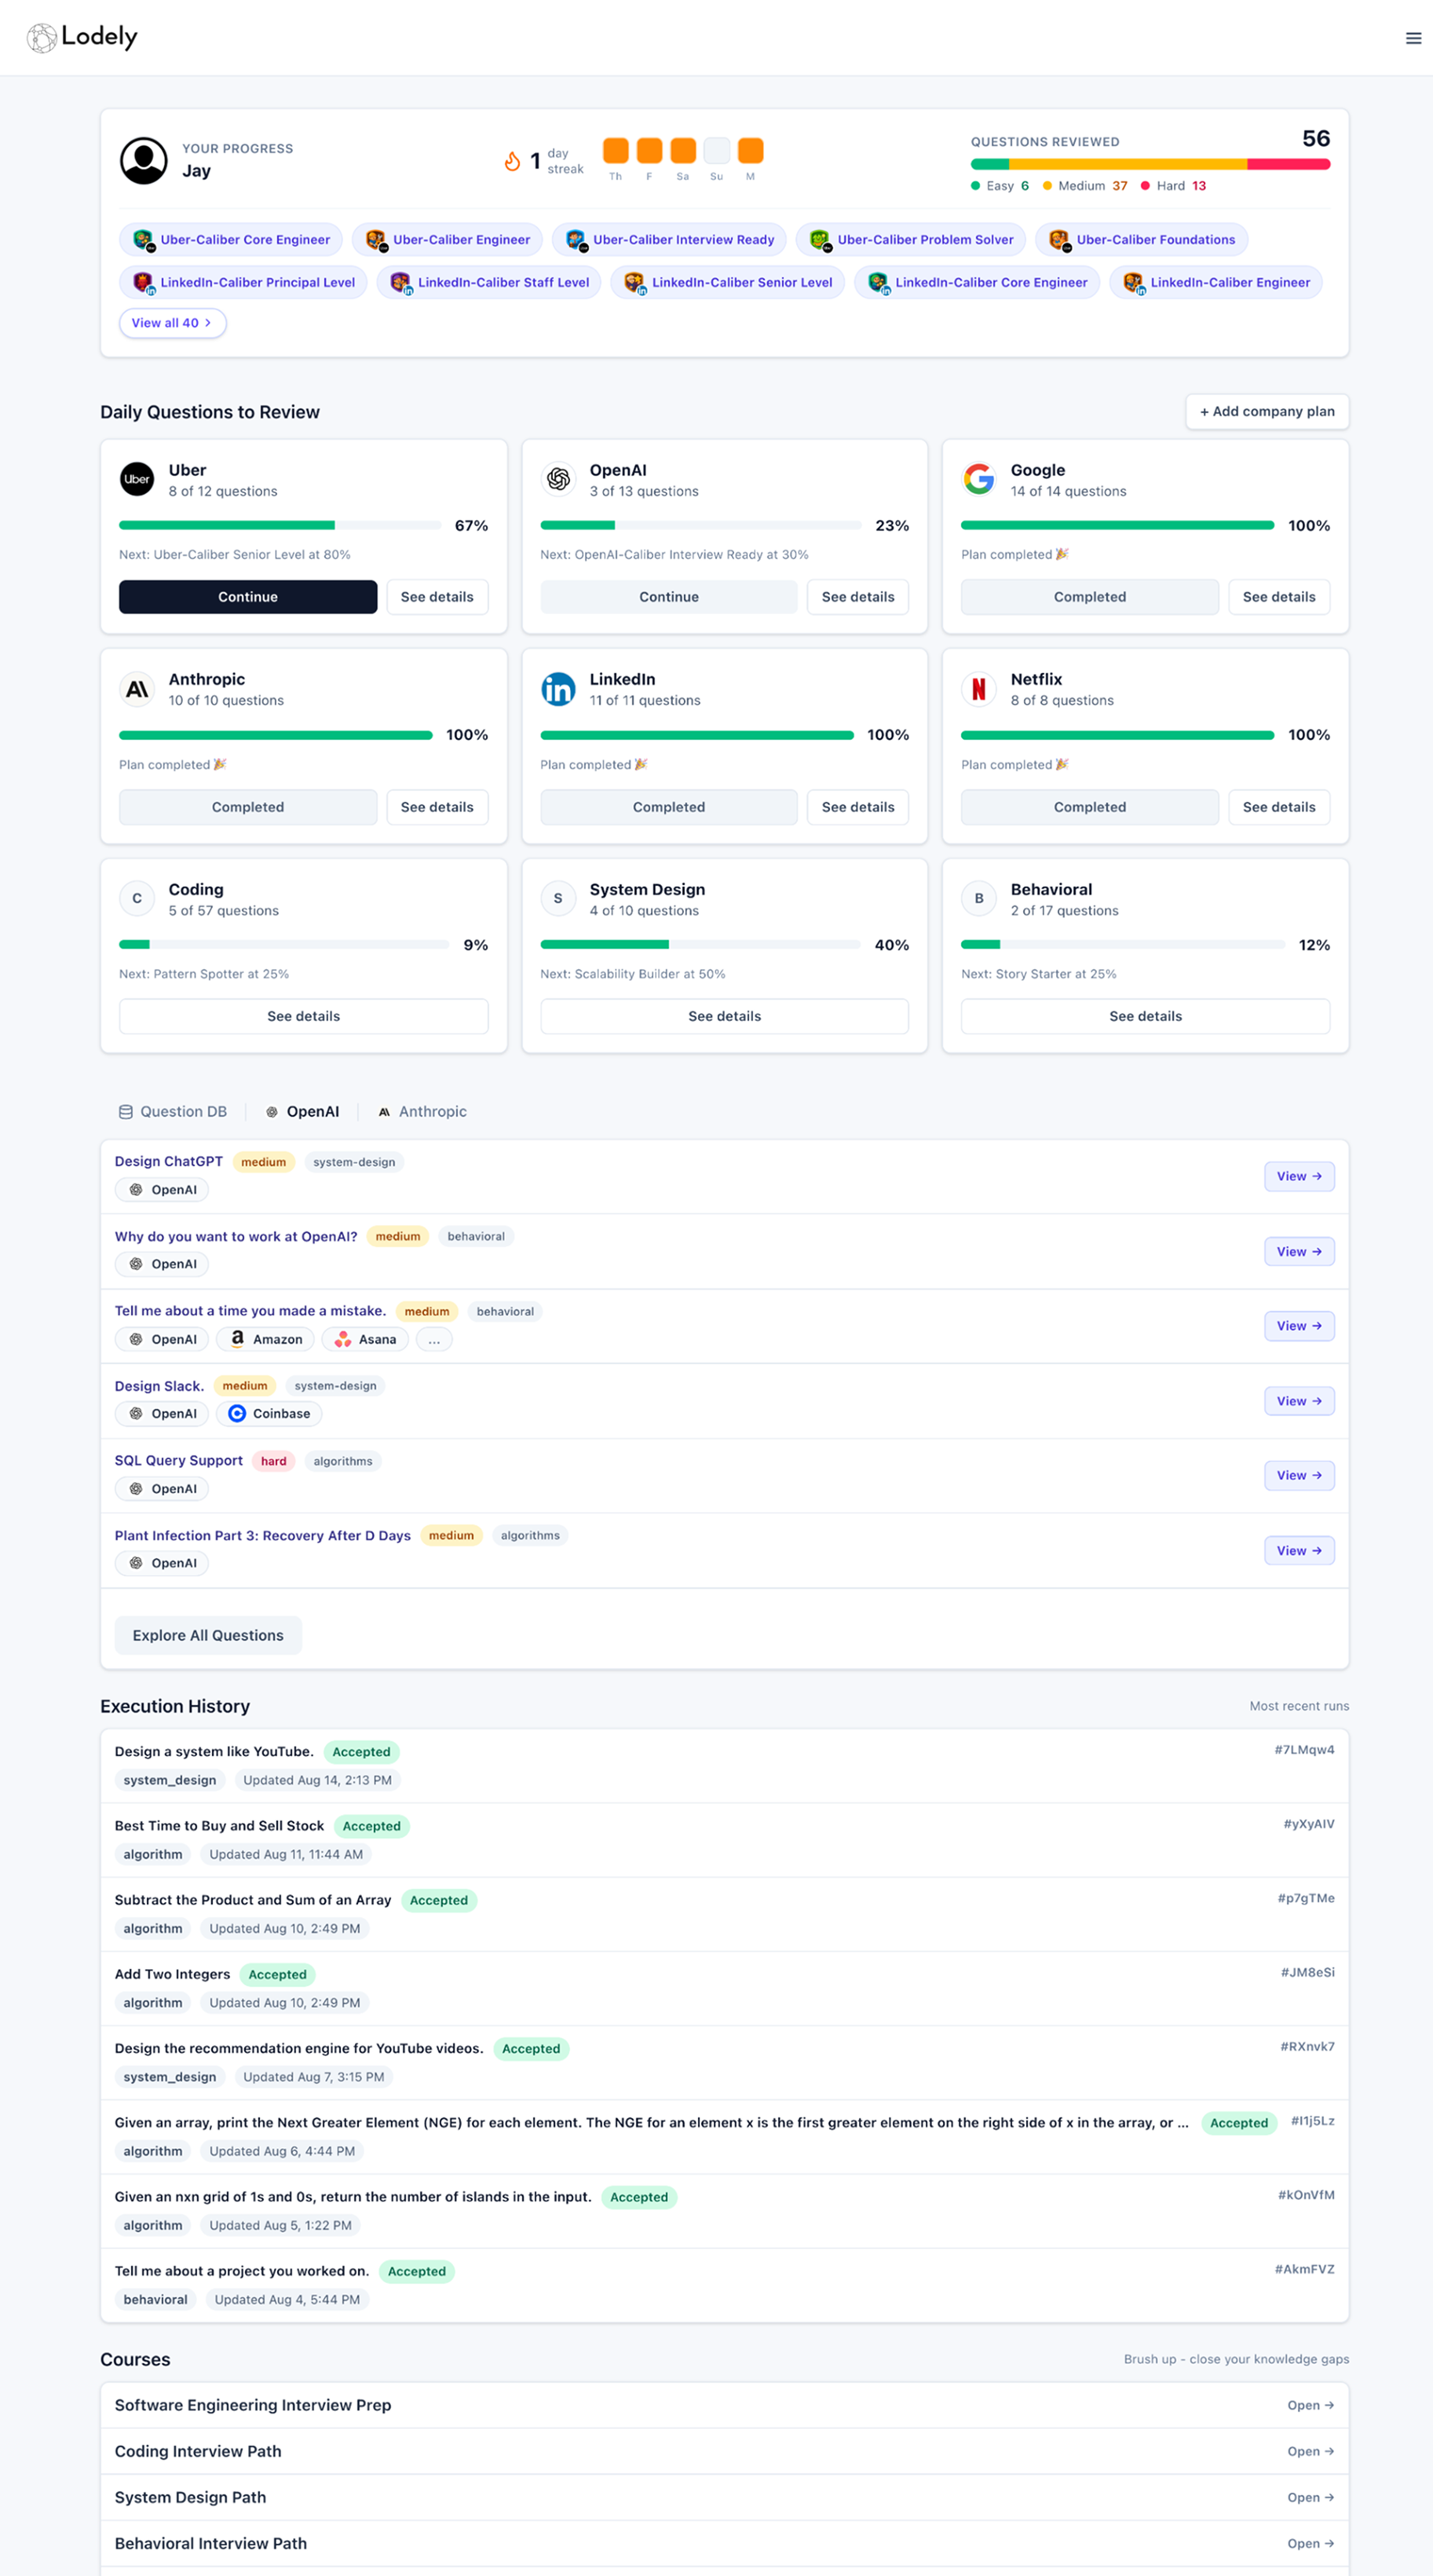This screenshot has height=2576, width=1433.
Task: Click the Uber-Caliber Foundations badge icon
Action: pos(1059,240)
